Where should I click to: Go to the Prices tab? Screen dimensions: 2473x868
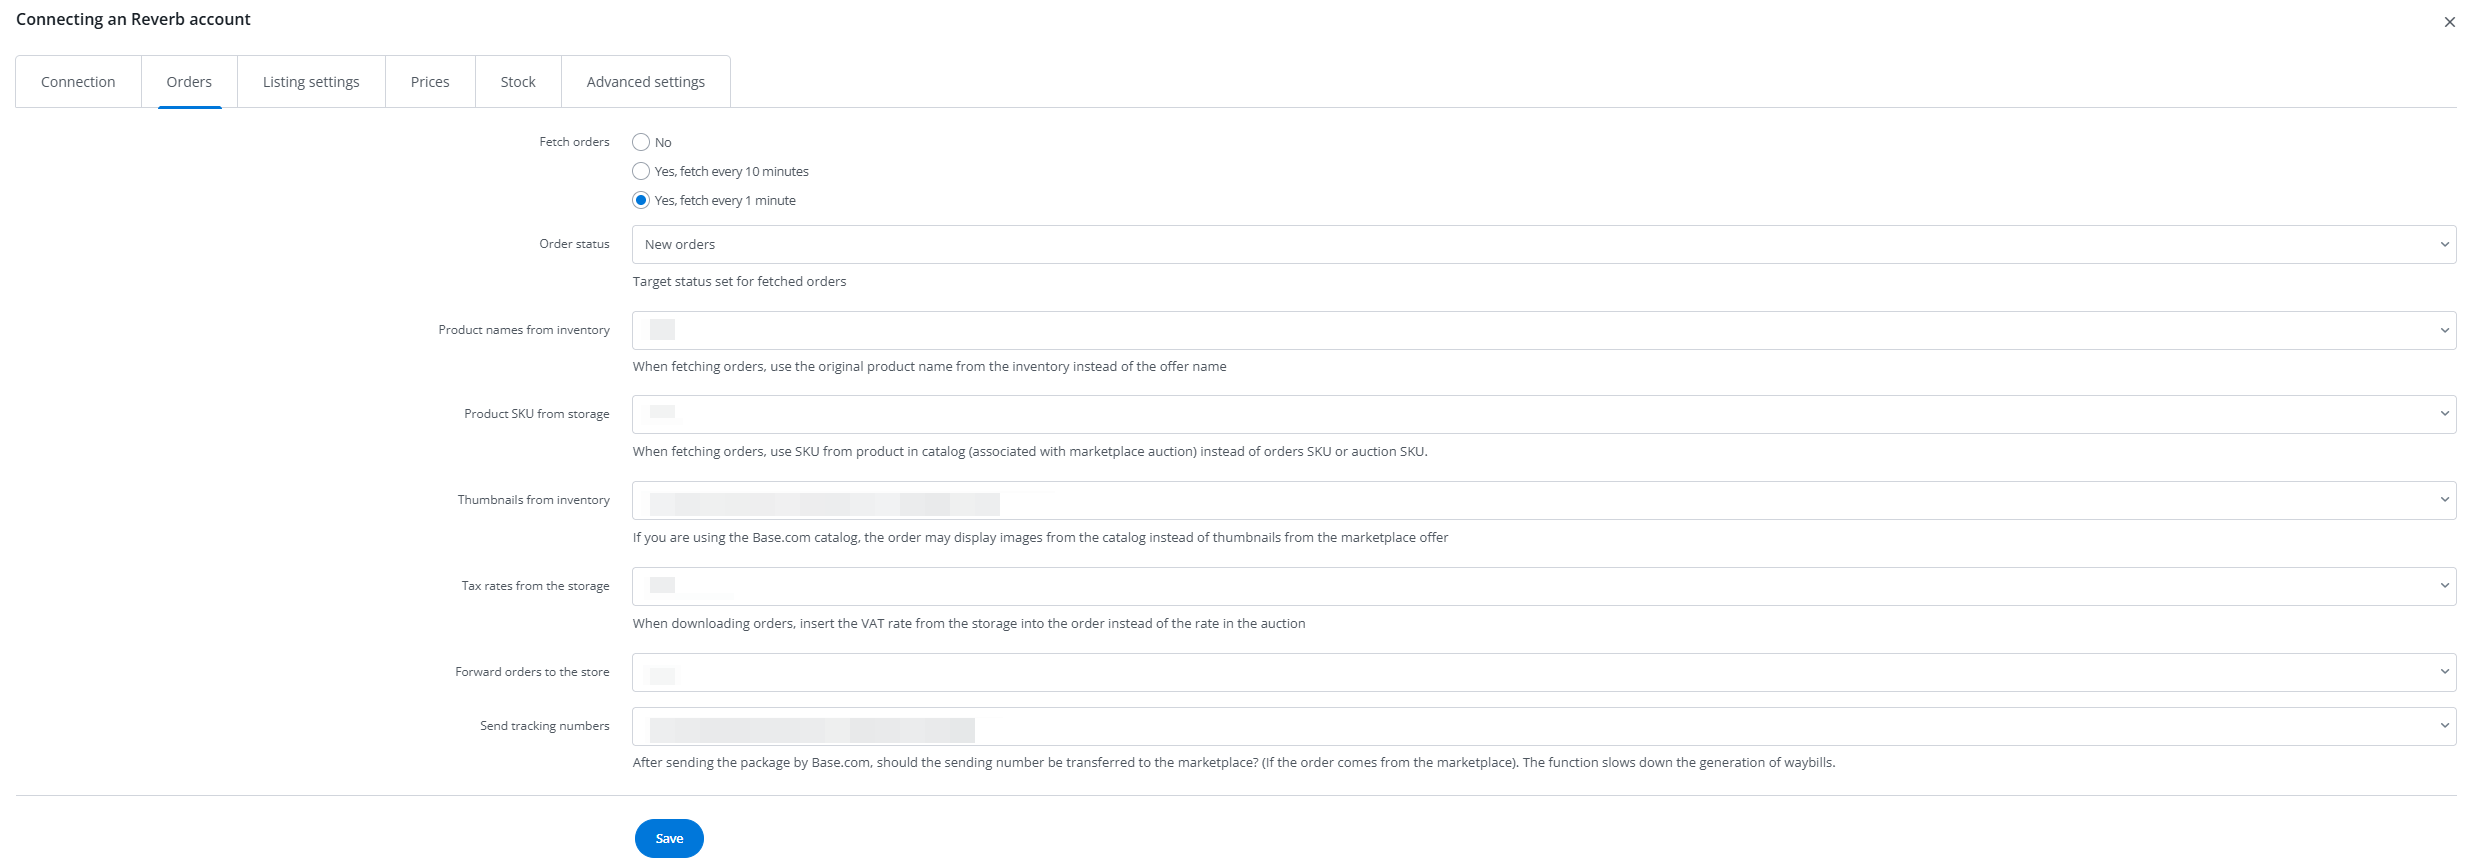430,82
